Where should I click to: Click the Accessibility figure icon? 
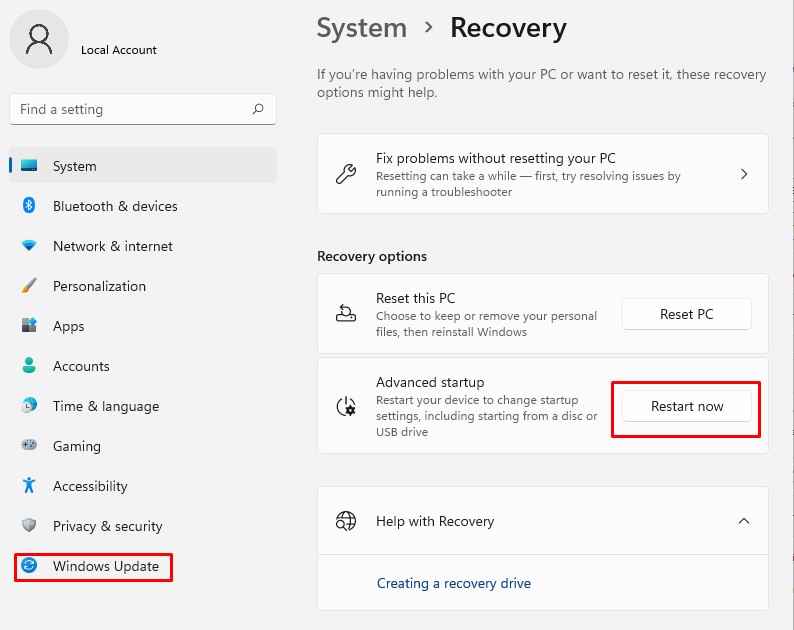29,486
